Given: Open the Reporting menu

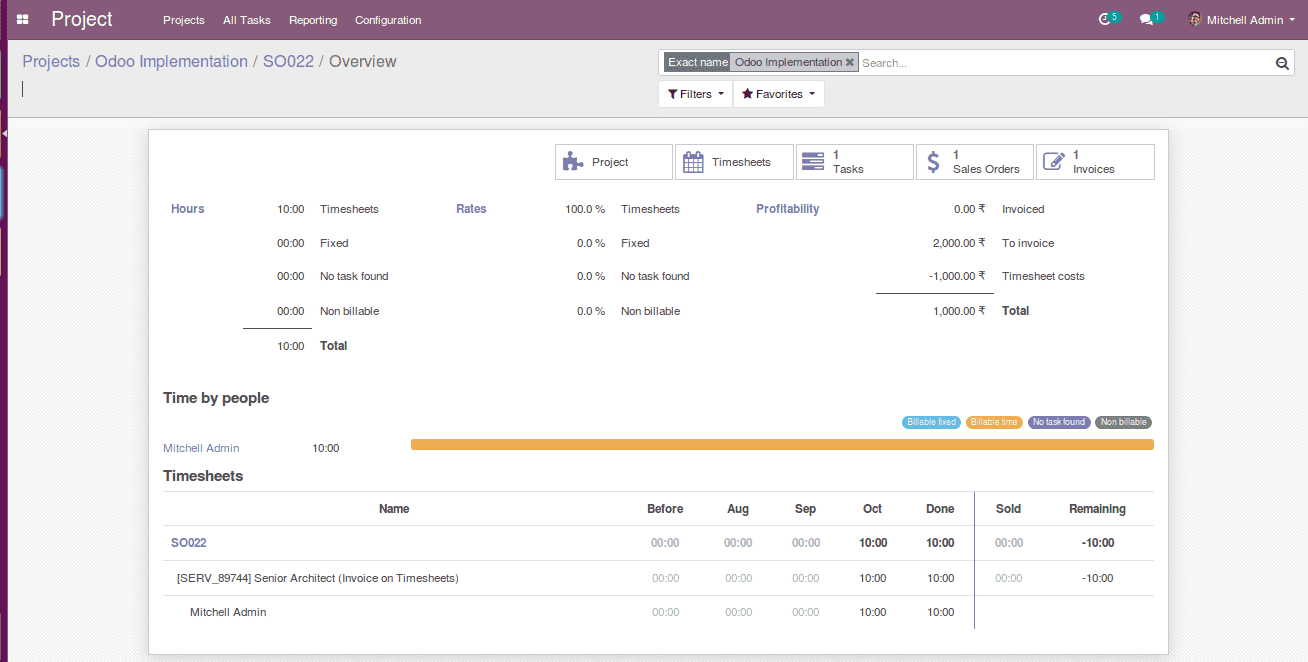Looking at the screenshot, I should pos(313,20).
